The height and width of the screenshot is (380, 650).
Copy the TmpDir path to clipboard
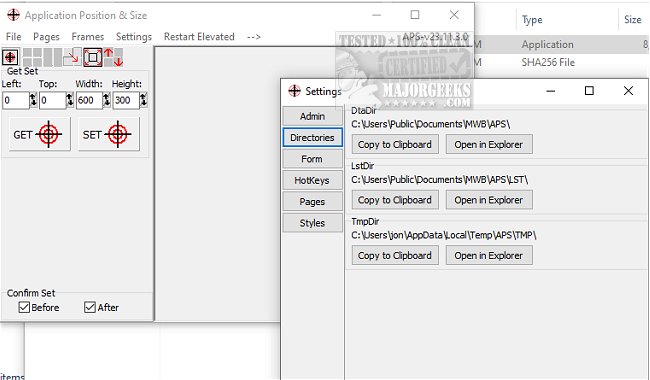coord(395,256)
